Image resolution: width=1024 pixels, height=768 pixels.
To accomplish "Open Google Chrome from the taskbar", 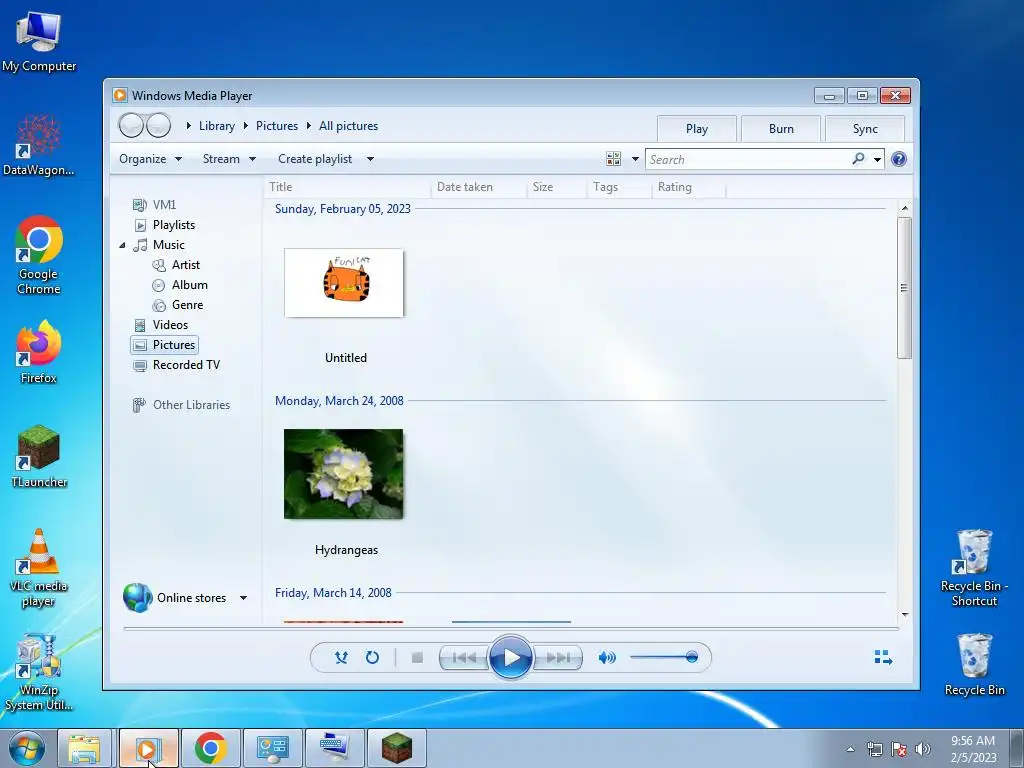I will coord(210,748).
